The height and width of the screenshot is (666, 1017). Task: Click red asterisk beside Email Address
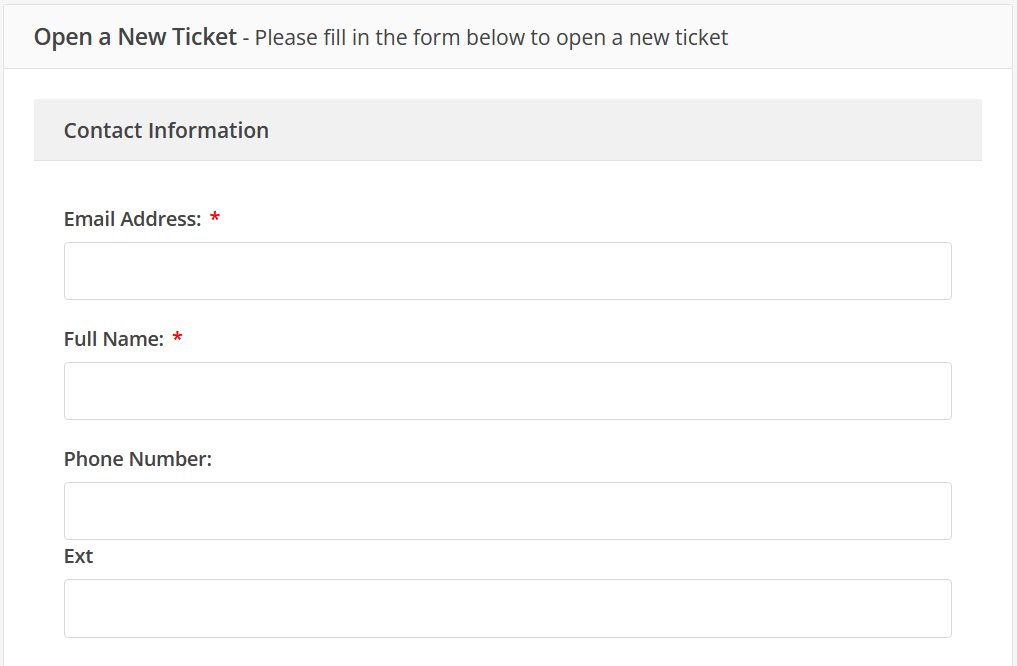215,219
